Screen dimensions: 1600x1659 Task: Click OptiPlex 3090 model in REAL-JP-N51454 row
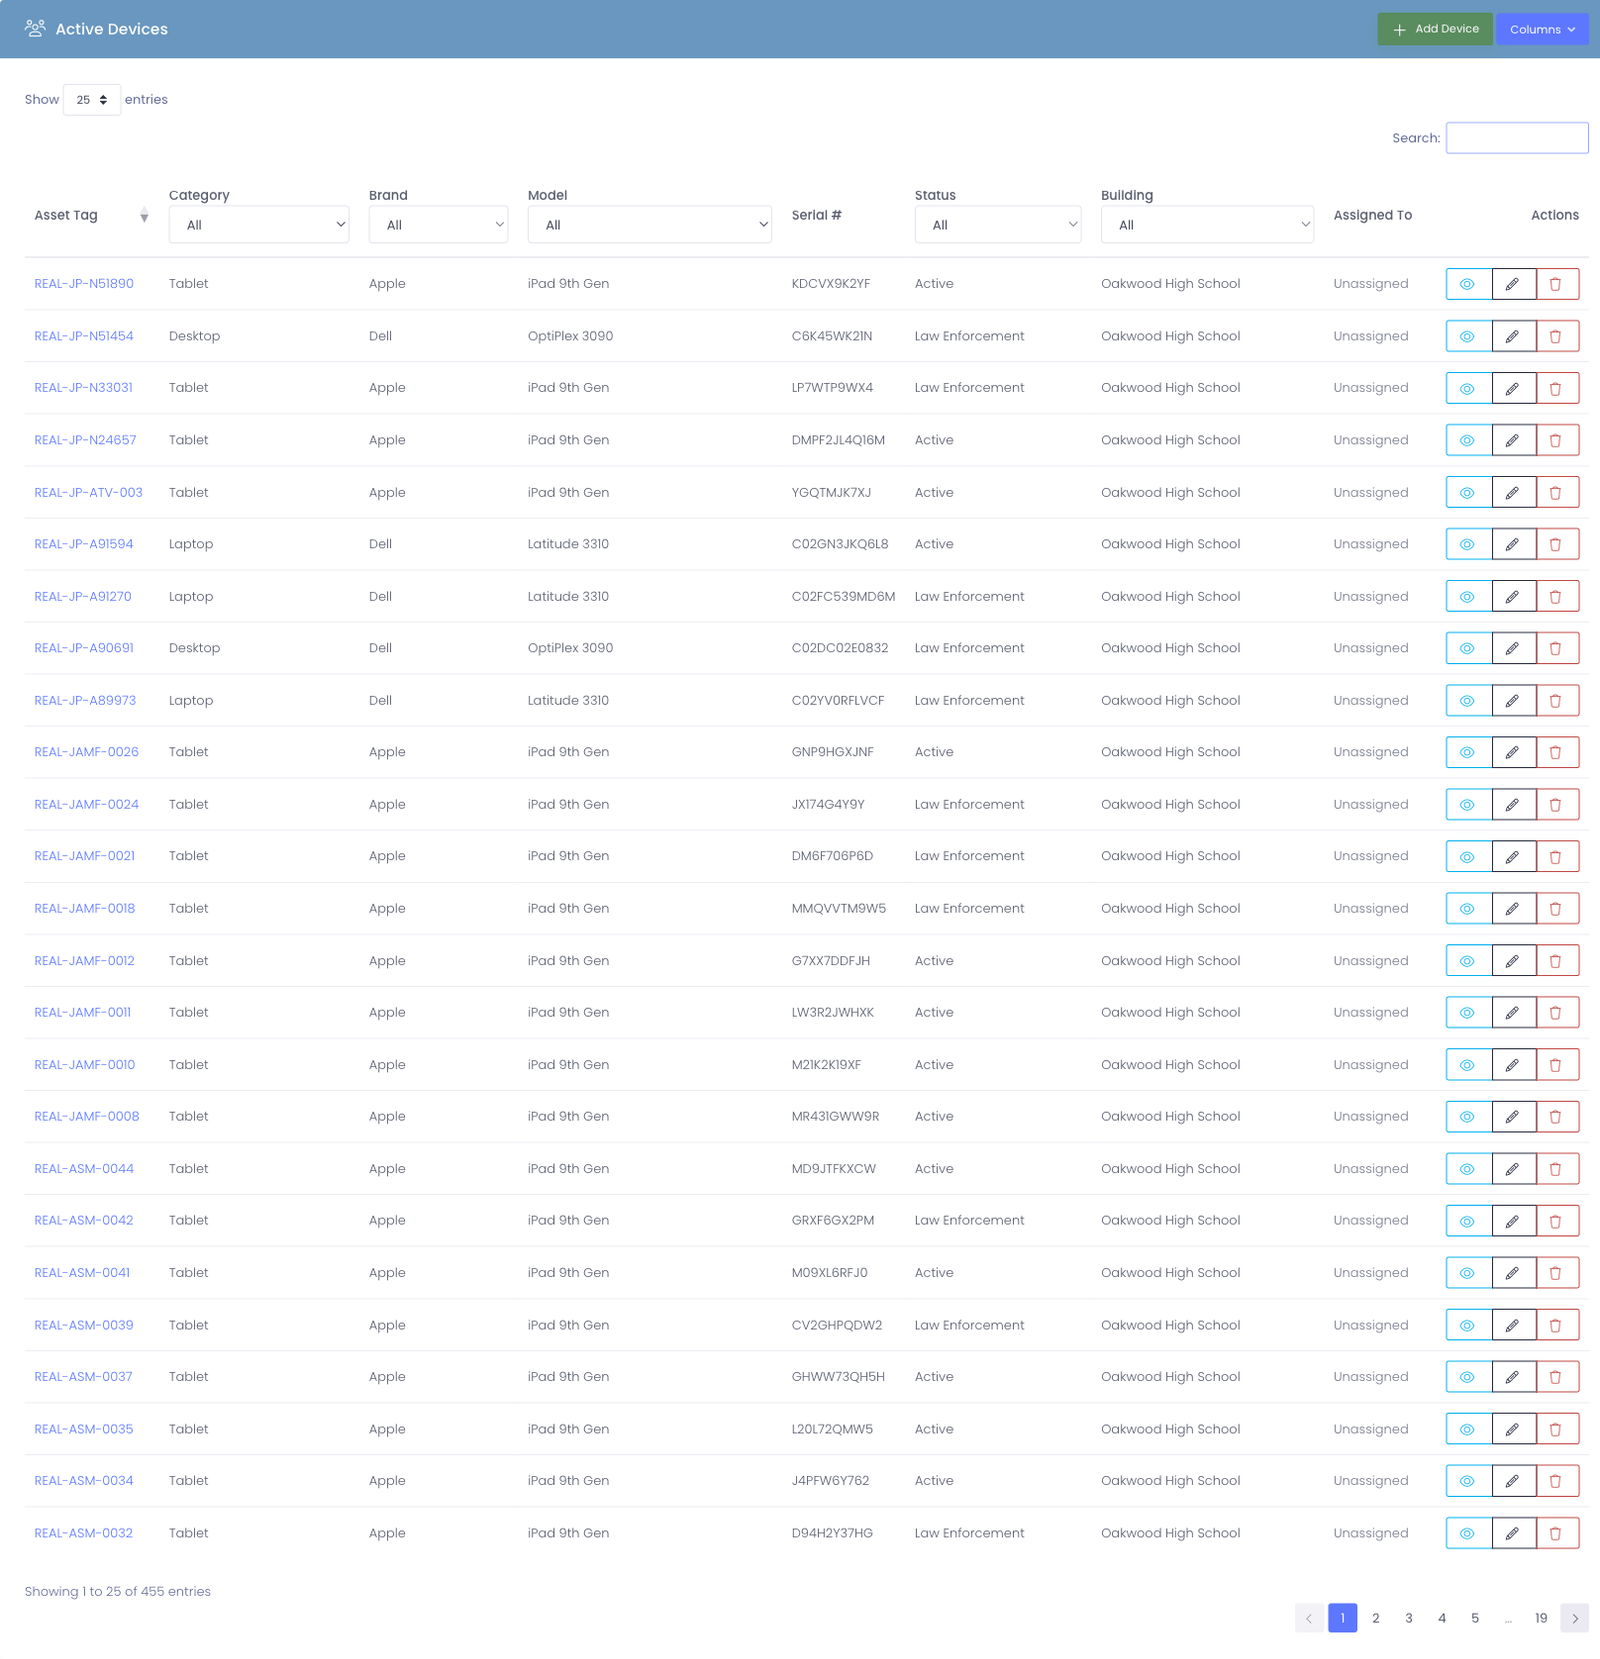pos(570,336)
